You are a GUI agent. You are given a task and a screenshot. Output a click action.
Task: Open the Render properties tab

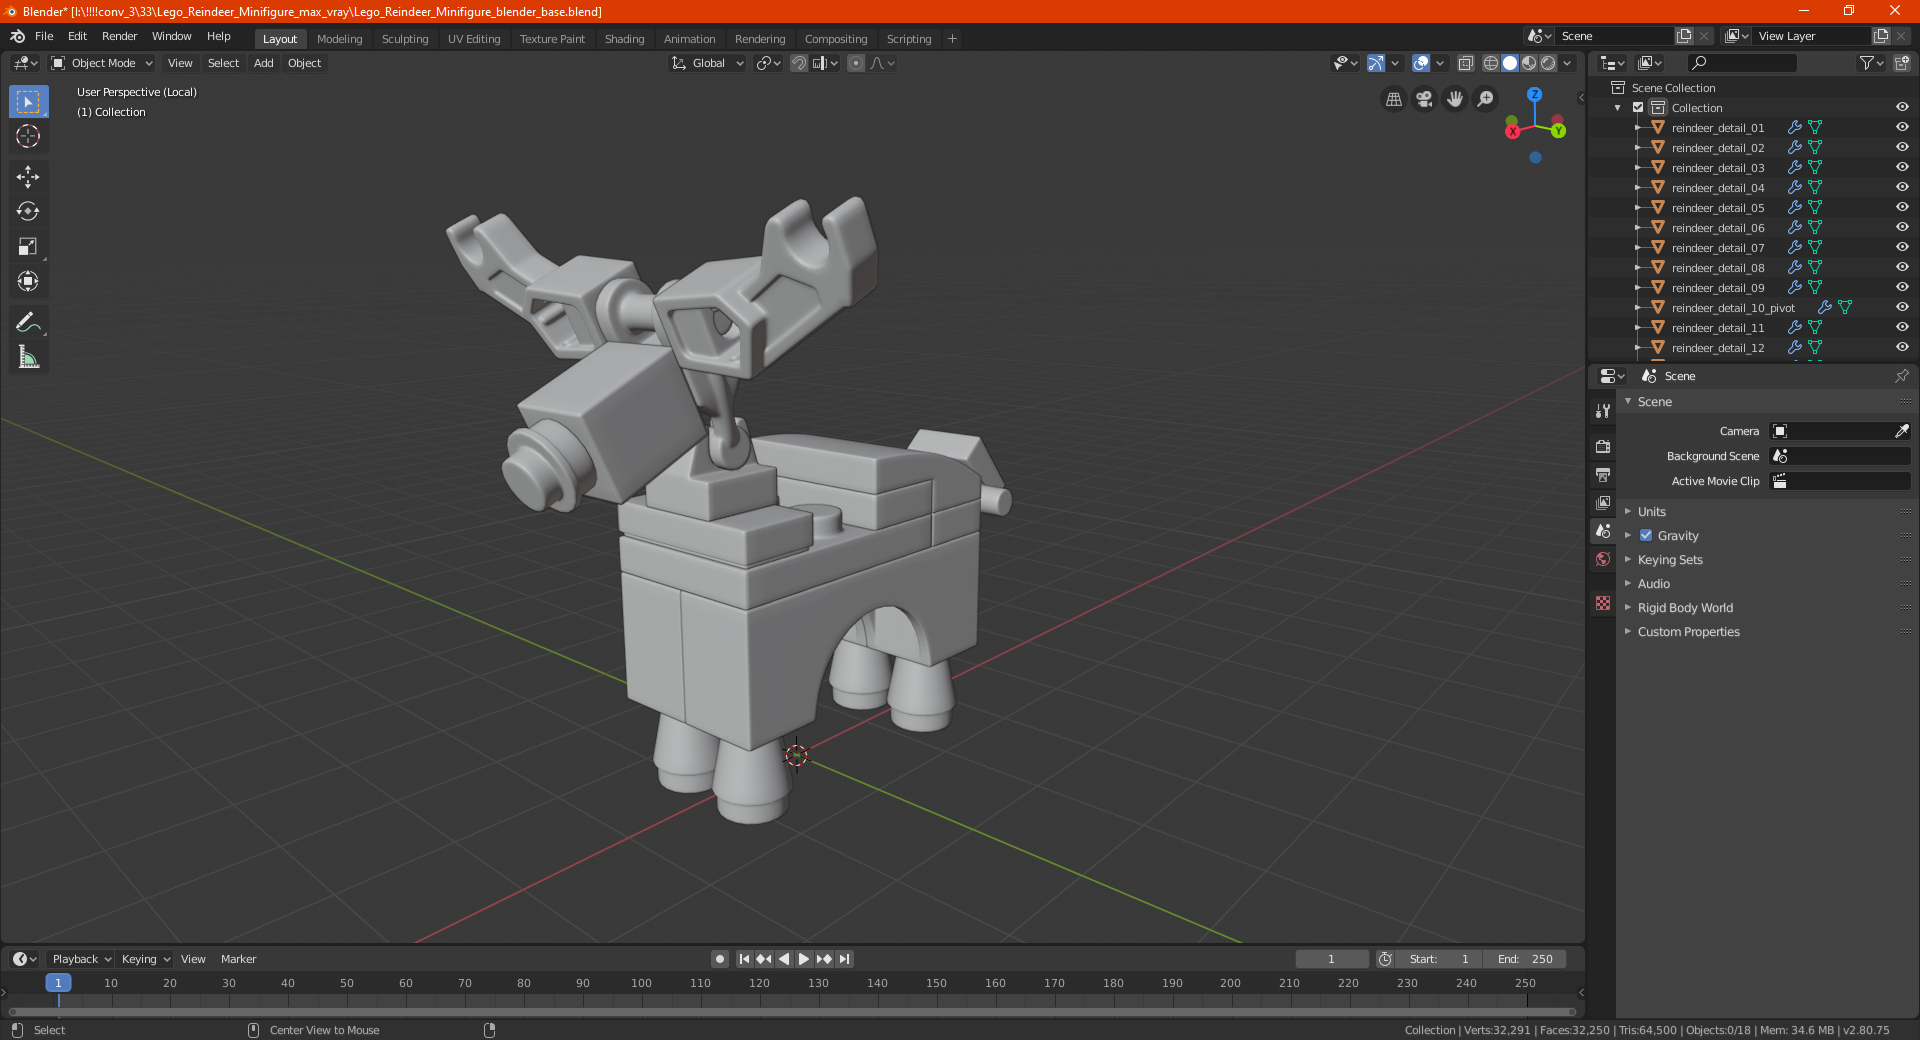pos(1603,446)
